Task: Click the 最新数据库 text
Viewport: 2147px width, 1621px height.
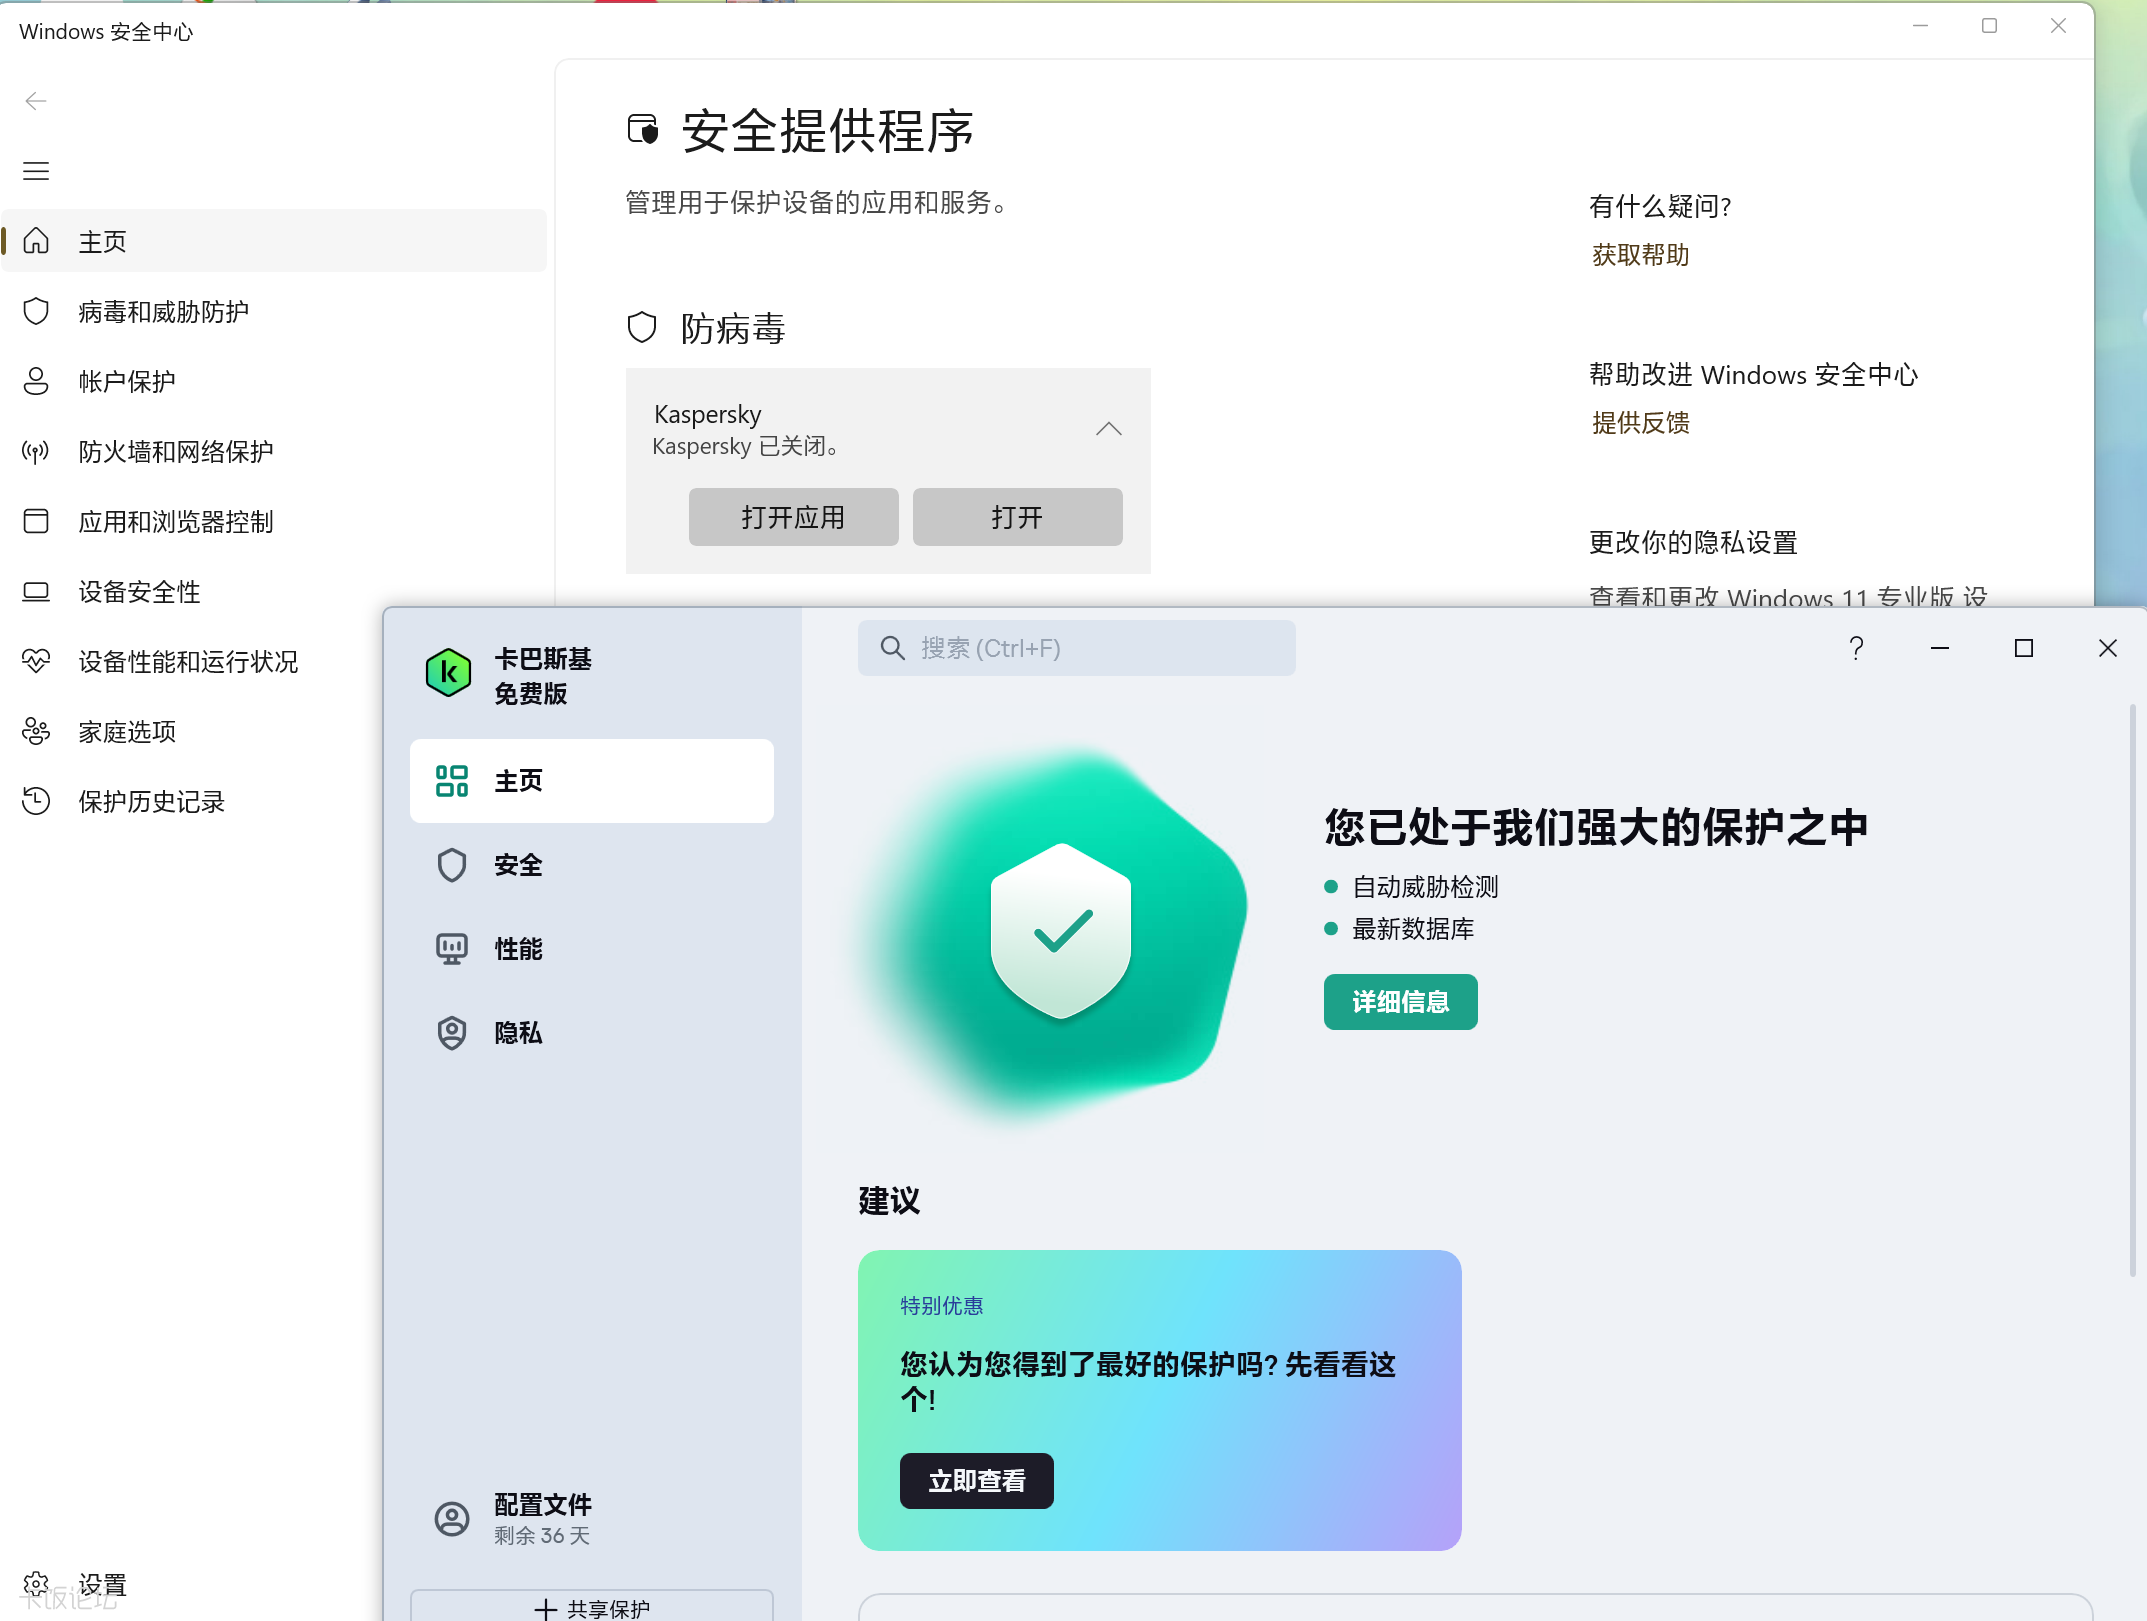Action: click(1413, 929)
